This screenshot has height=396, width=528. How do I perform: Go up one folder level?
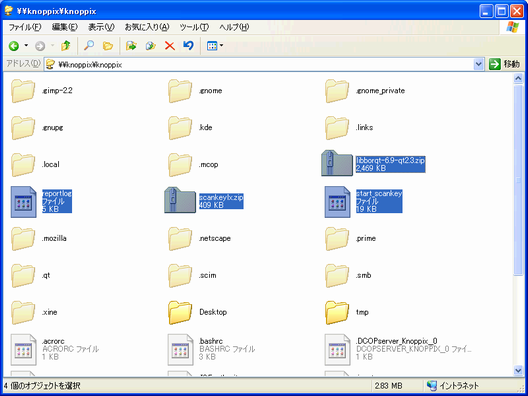[x=66, y=46]
